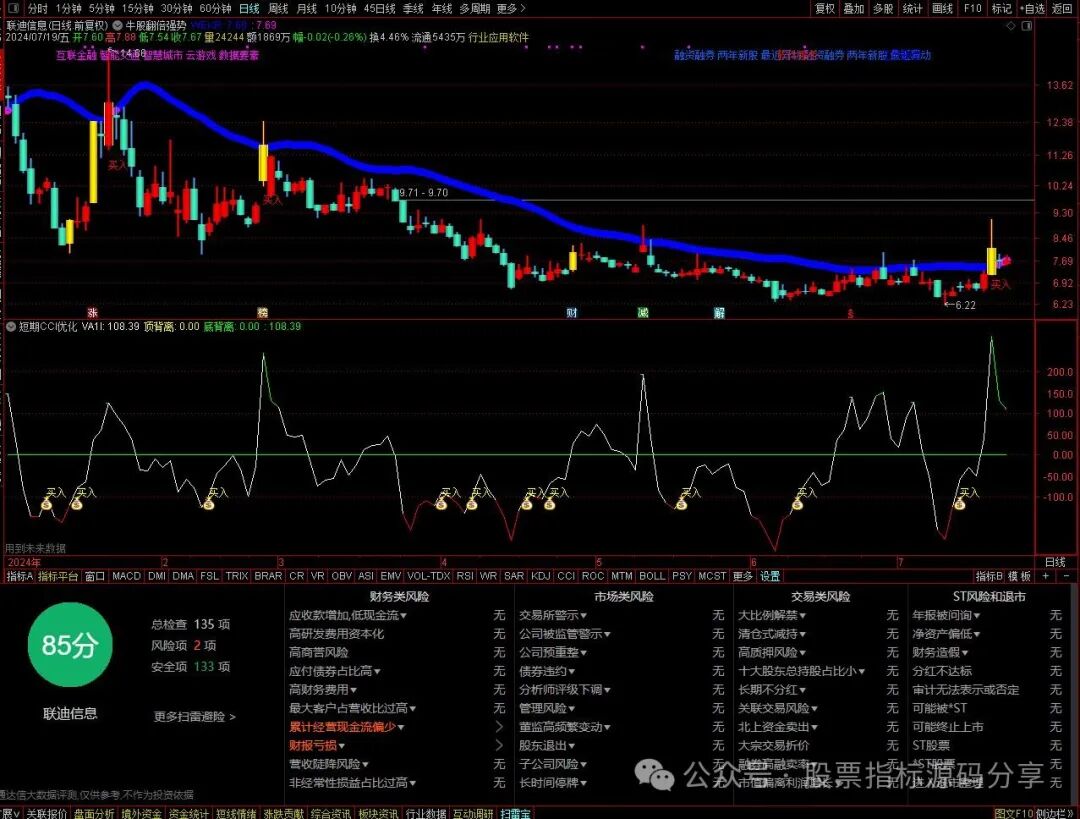Click the plus zoom button beside 模板
The width and height of the screenshot is (1080, 819).
[1046, 576]
